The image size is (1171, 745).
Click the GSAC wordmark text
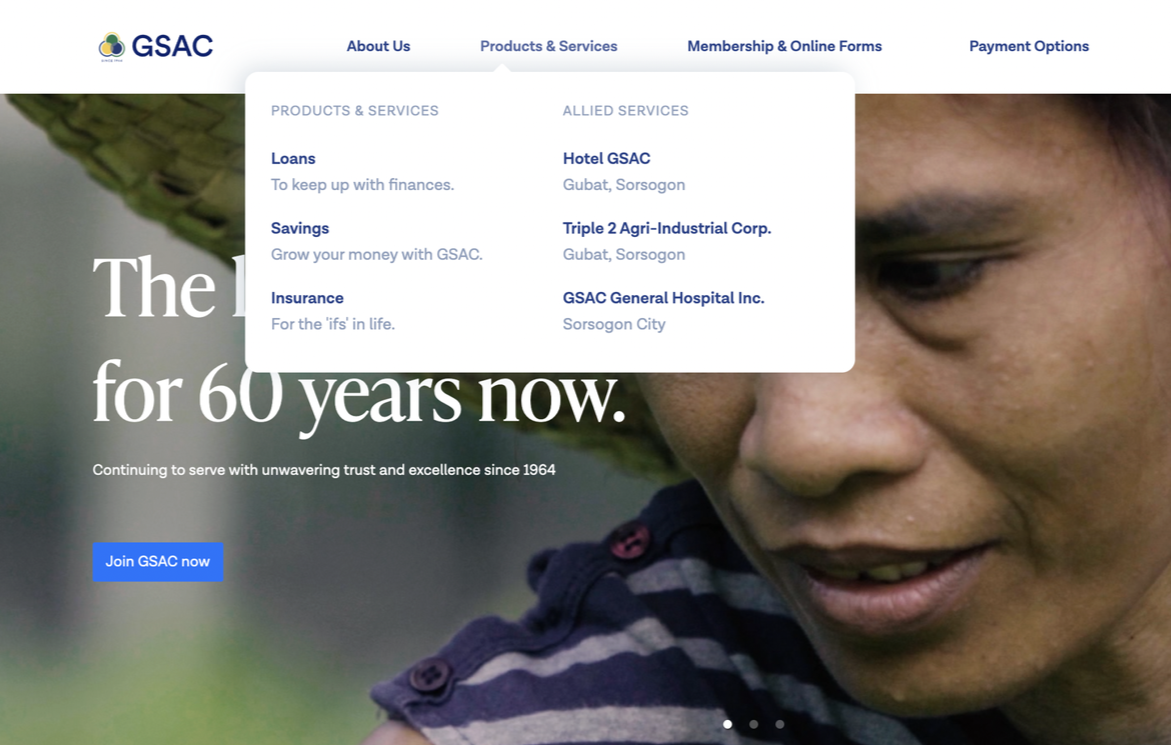[x=173, y=46]
